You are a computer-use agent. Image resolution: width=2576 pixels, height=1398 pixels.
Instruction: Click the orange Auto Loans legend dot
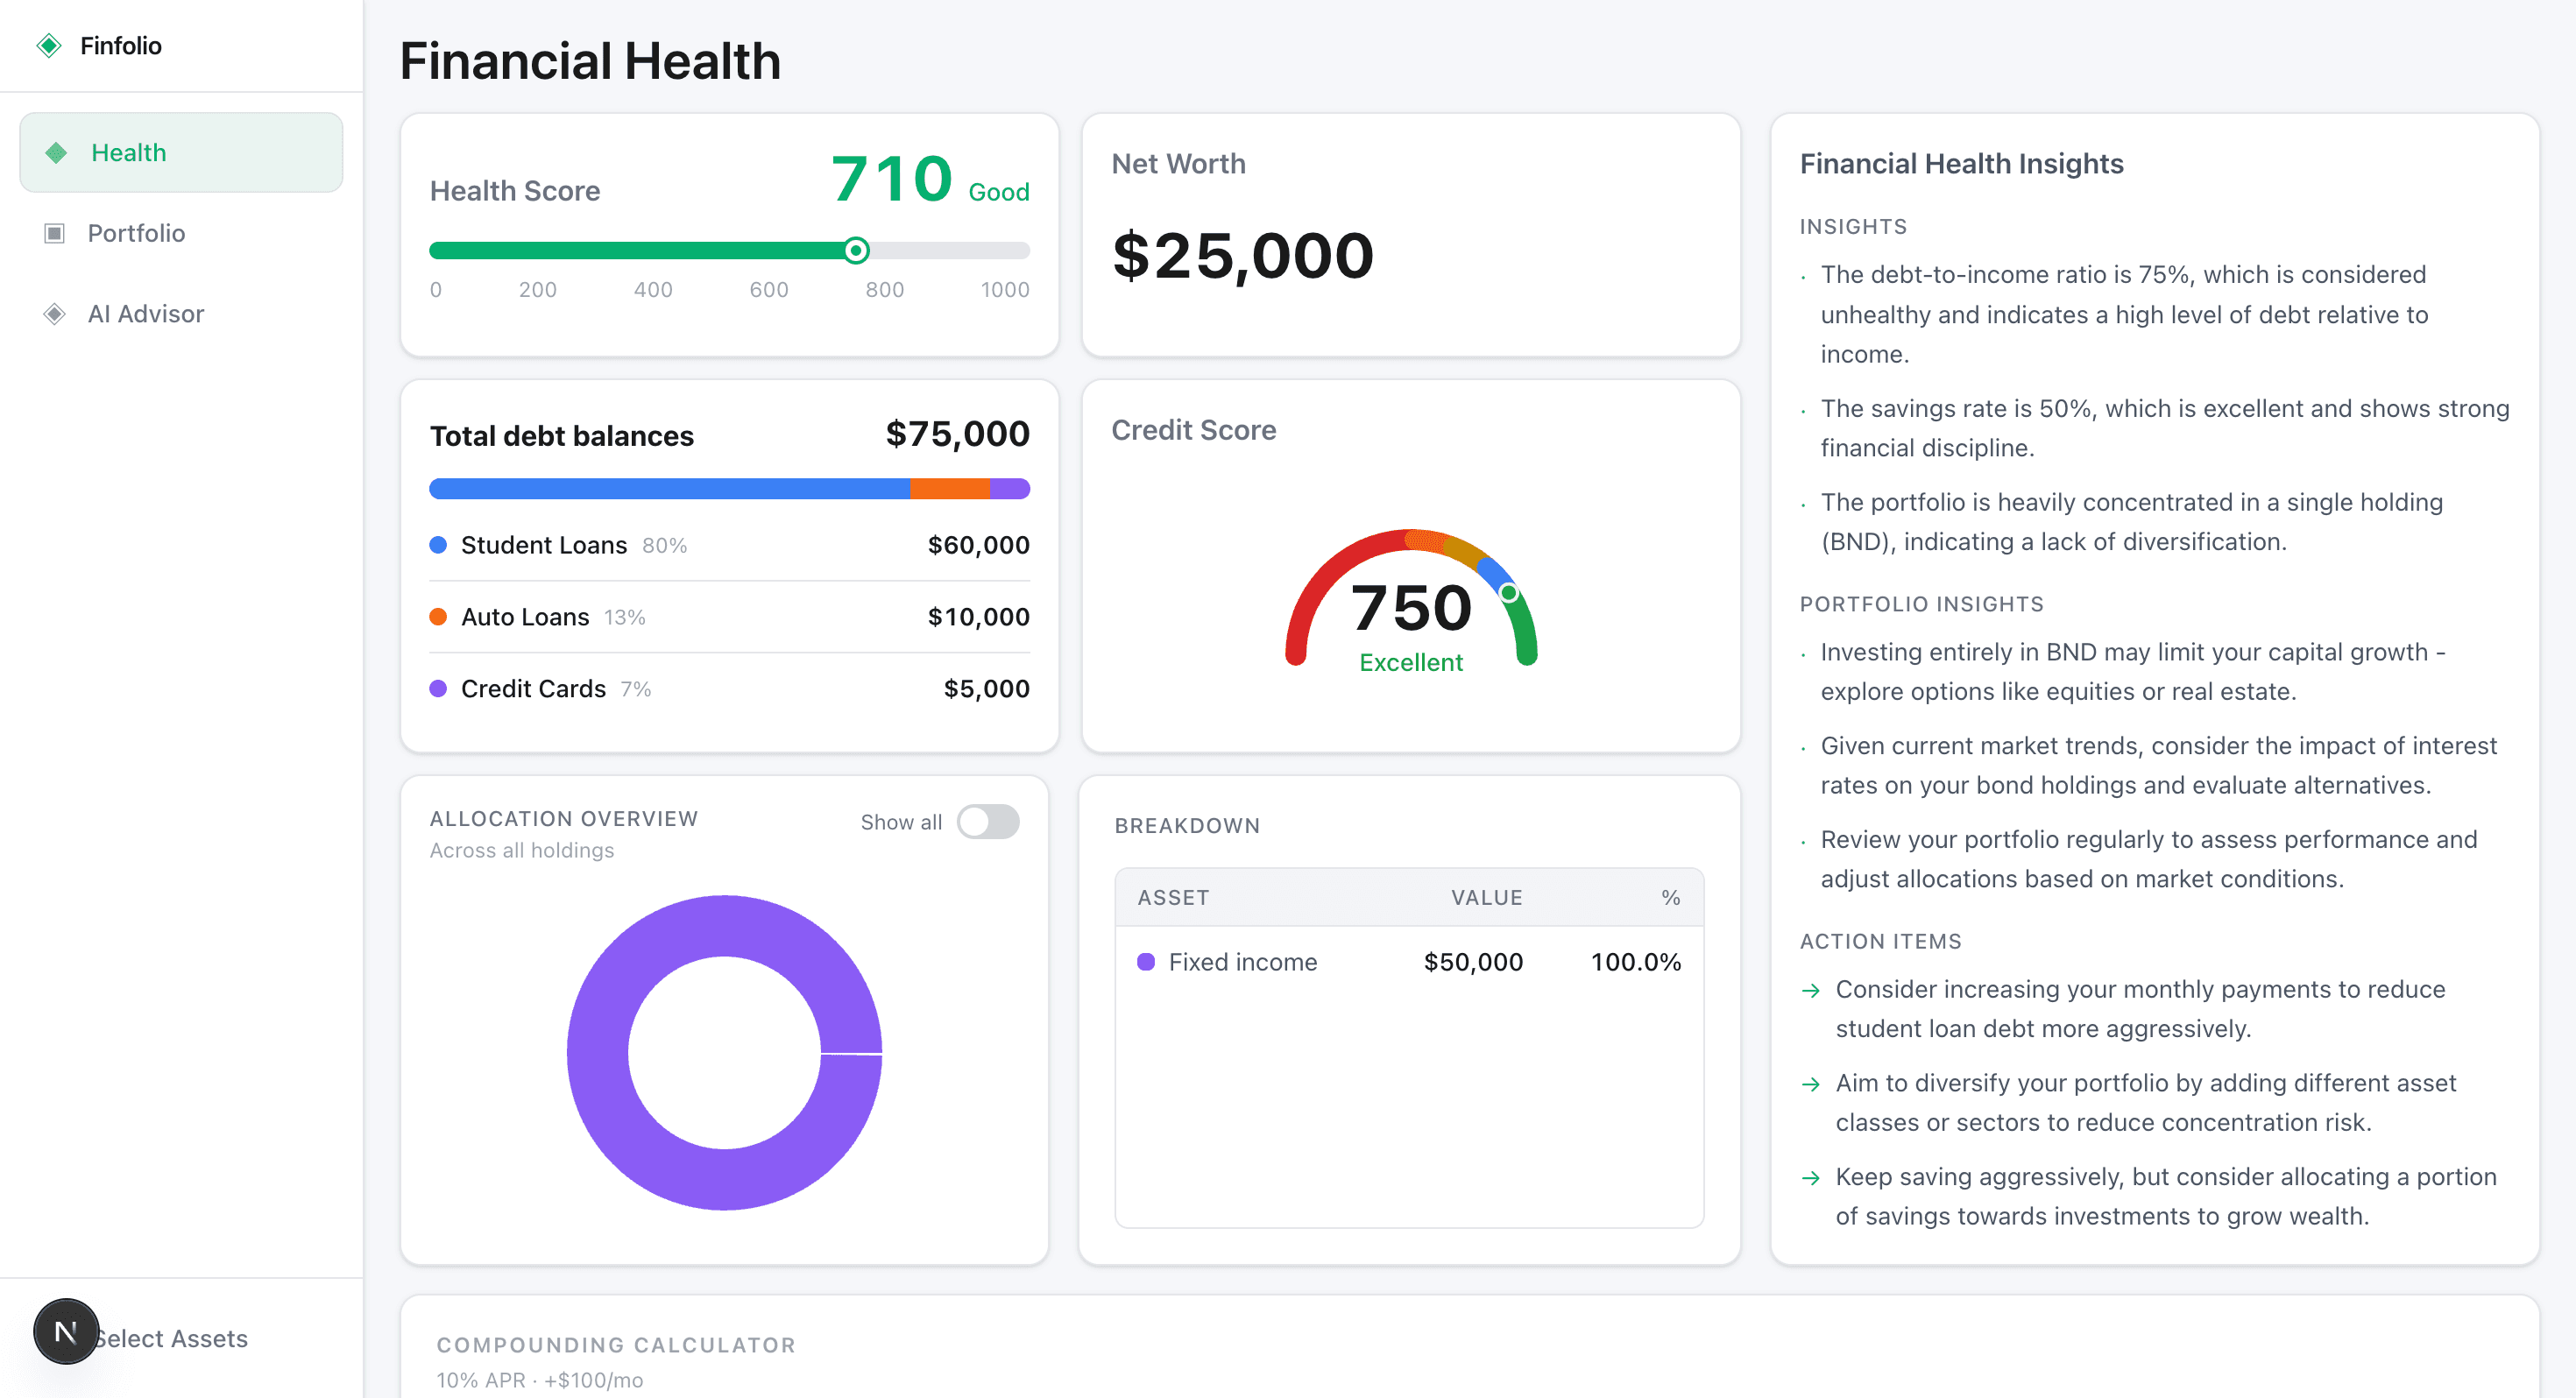click(438, 617)
